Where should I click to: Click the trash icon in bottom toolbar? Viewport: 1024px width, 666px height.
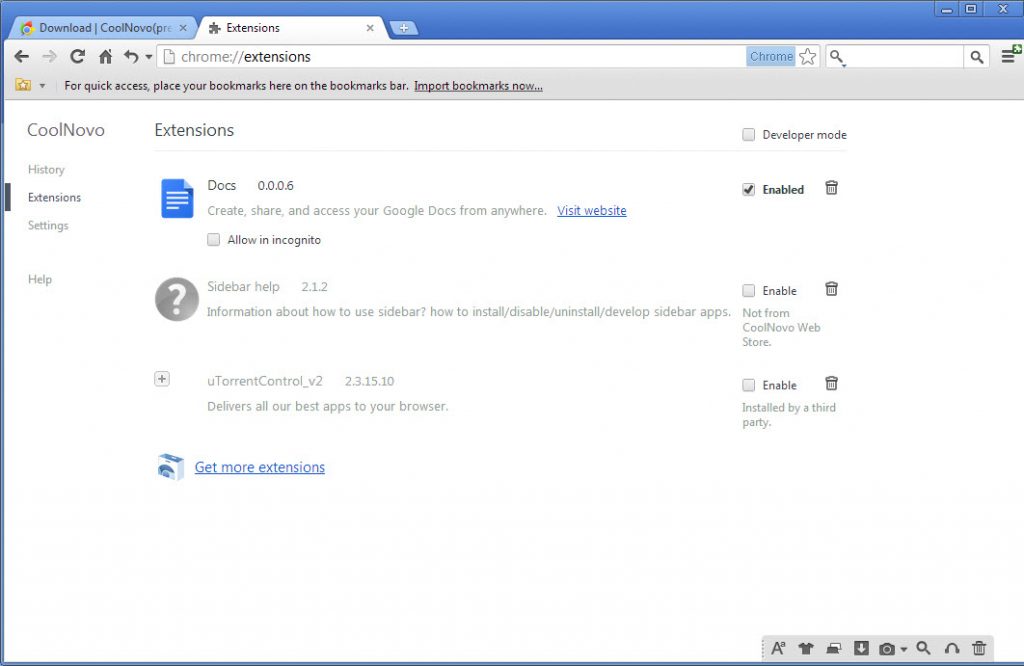tap(980, 648)
